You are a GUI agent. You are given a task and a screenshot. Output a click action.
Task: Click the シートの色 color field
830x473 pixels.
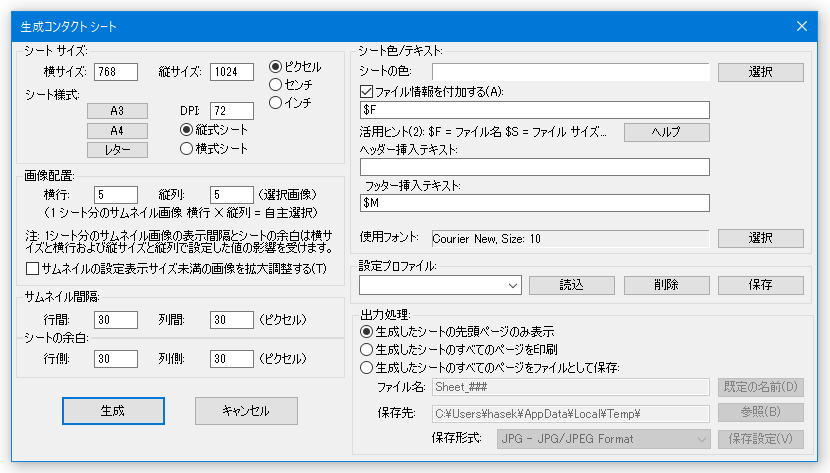571,72
